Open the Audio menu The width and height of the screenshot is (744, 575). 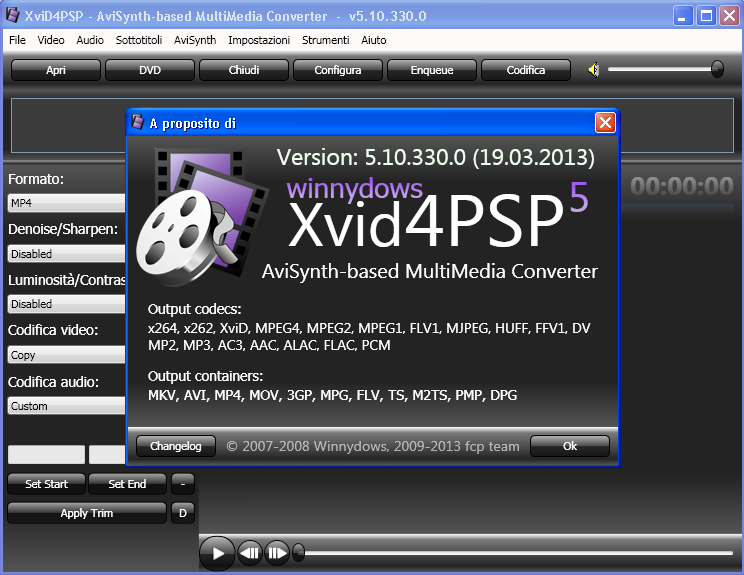pyautogui.click(x=90, y=40)
